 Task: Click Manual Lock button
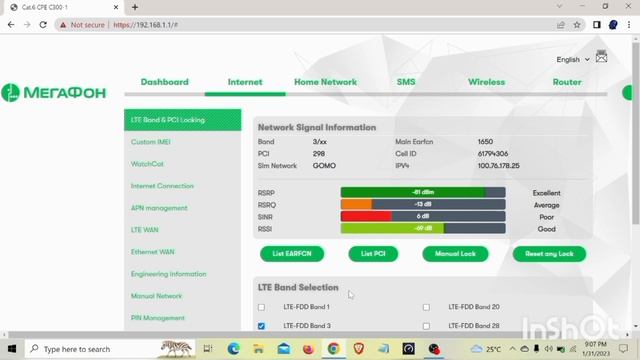coord(455,254)
